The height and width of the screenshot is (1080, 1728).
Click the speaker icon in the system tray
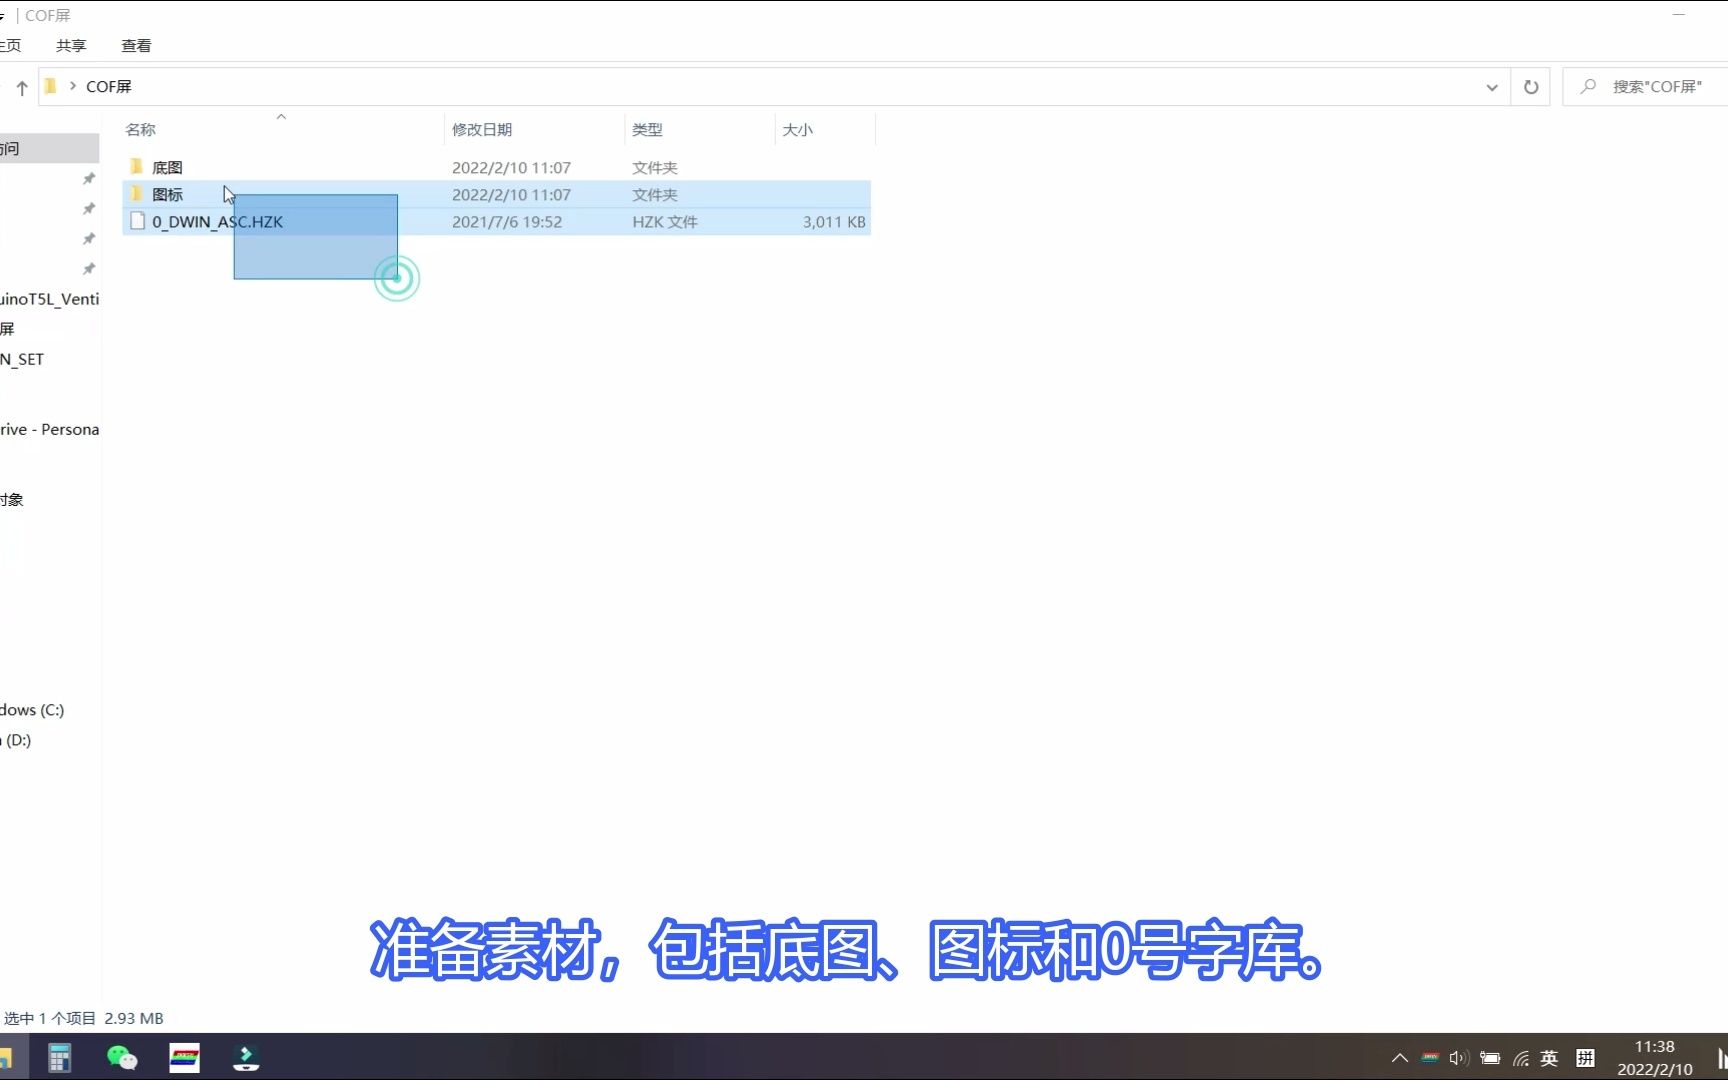(x=1457, y=1058)
